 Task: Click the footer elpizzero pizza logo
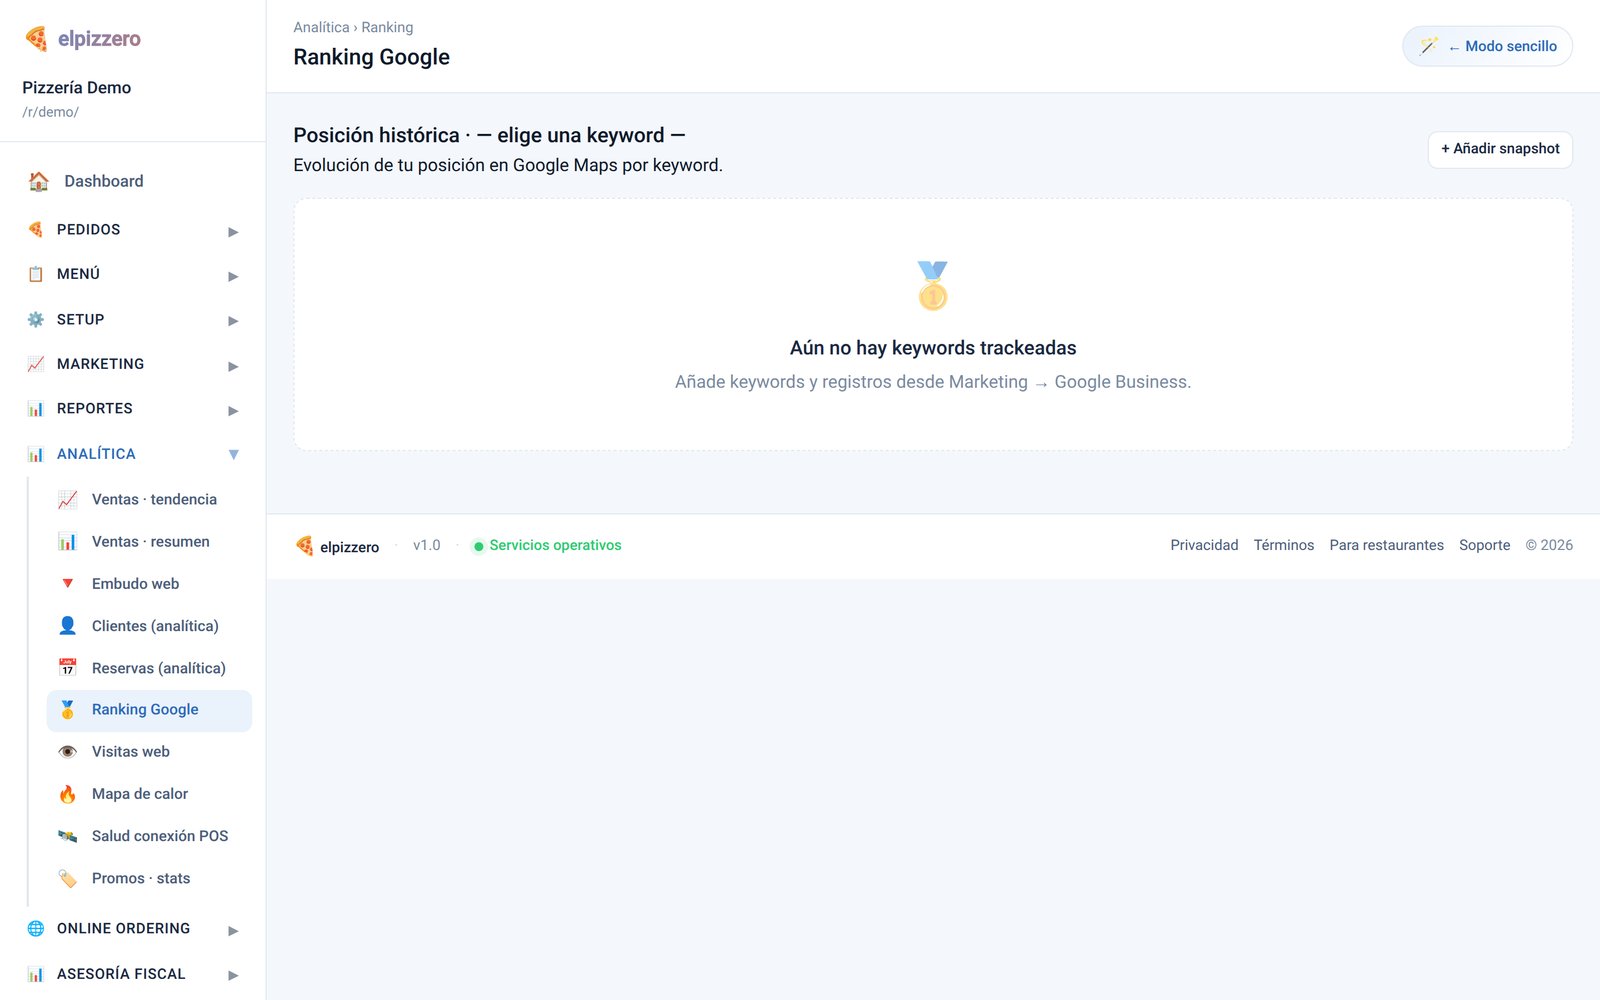(305, 545)
